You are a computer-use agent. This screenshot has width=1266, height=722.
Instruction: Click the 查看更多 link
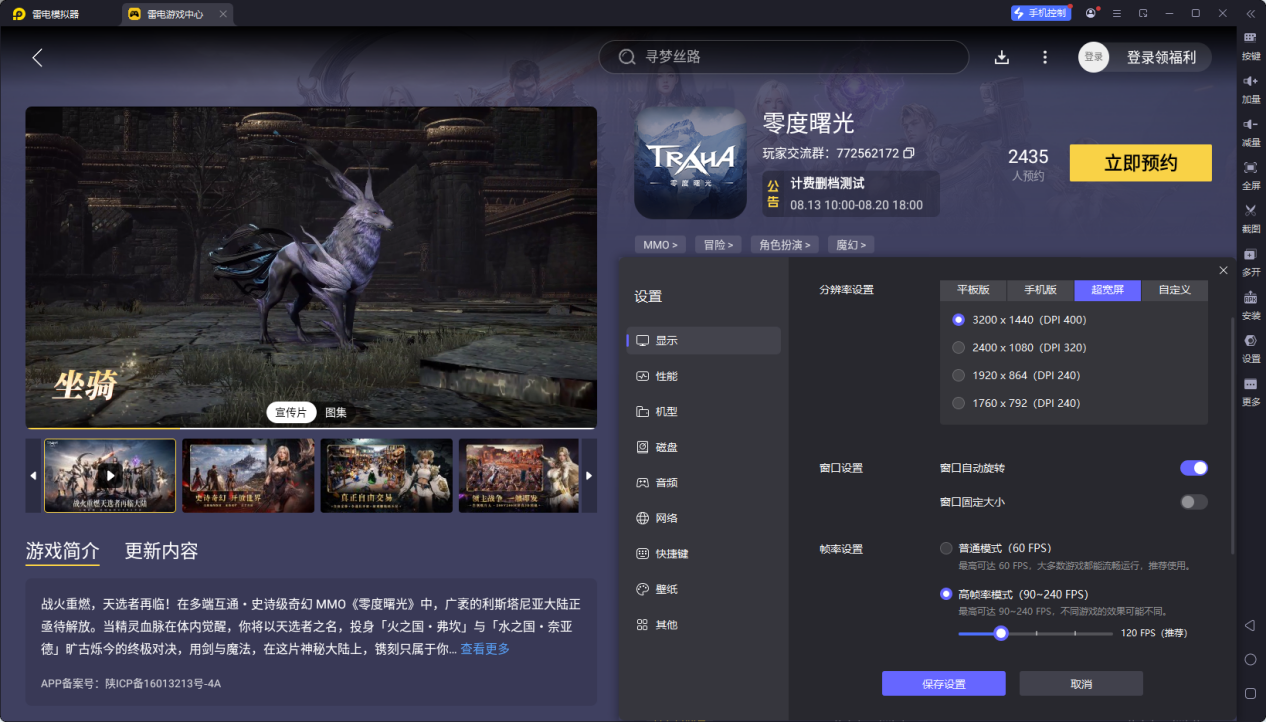[x=485, y=649]
